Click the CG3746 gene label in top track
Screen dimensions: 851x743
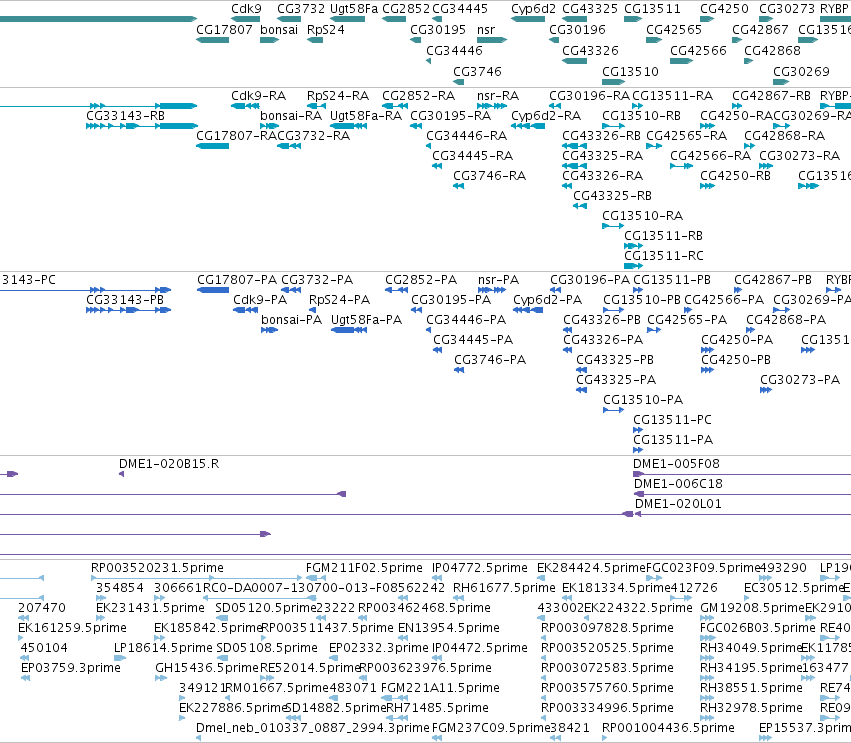click(478, 72)
